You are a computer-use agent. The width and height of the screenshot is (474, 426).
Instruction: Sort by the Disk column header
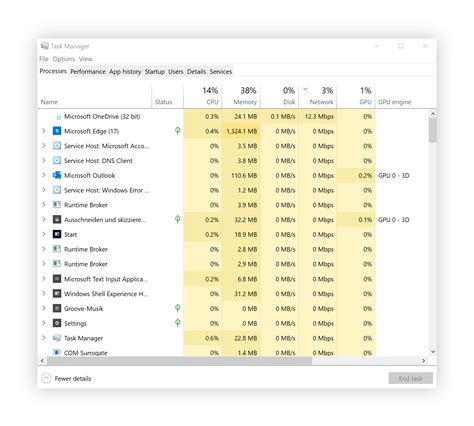[x=279, y=96]
